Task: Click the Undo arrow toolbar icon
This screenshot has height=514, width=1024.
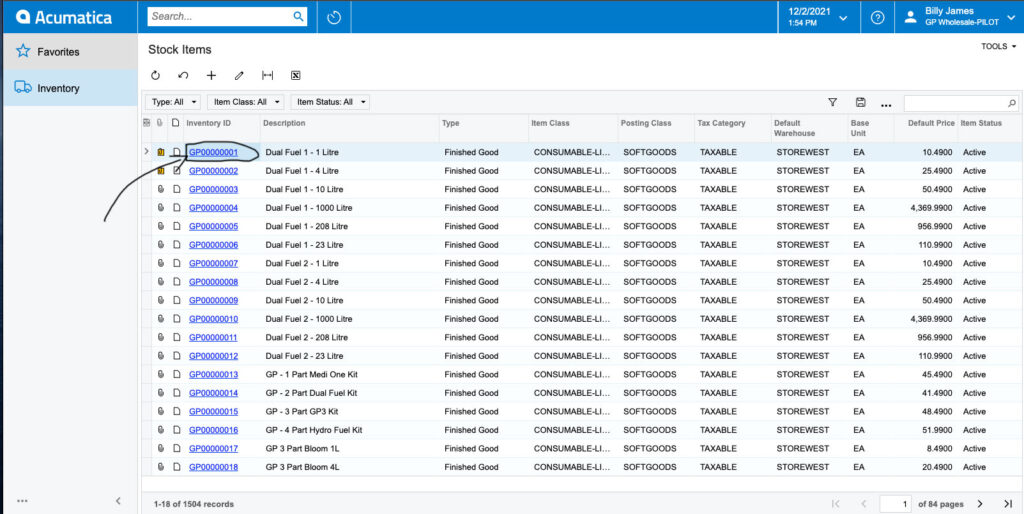Action: click(183, 76)
